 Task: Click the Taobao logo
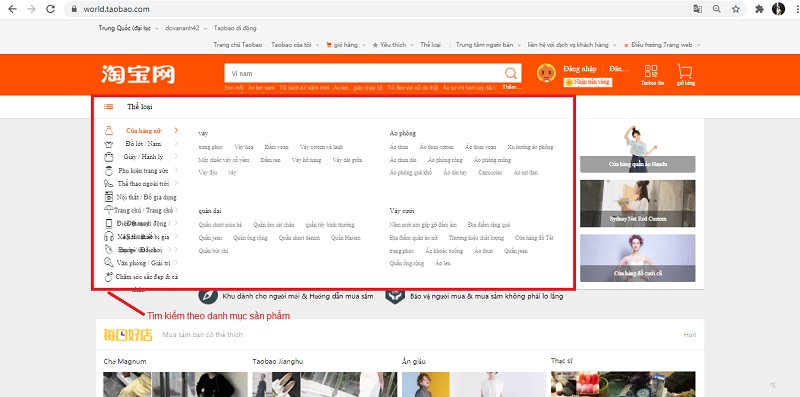(138, 74)
